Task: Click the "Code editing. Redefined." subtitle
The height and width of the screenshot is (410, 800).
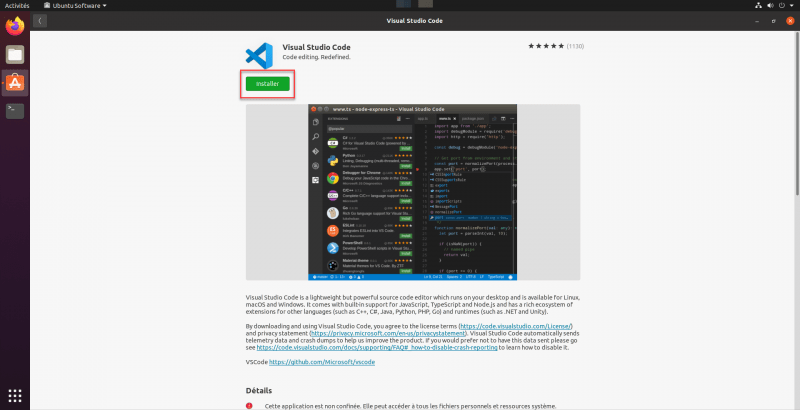Action: click(316, 57)
